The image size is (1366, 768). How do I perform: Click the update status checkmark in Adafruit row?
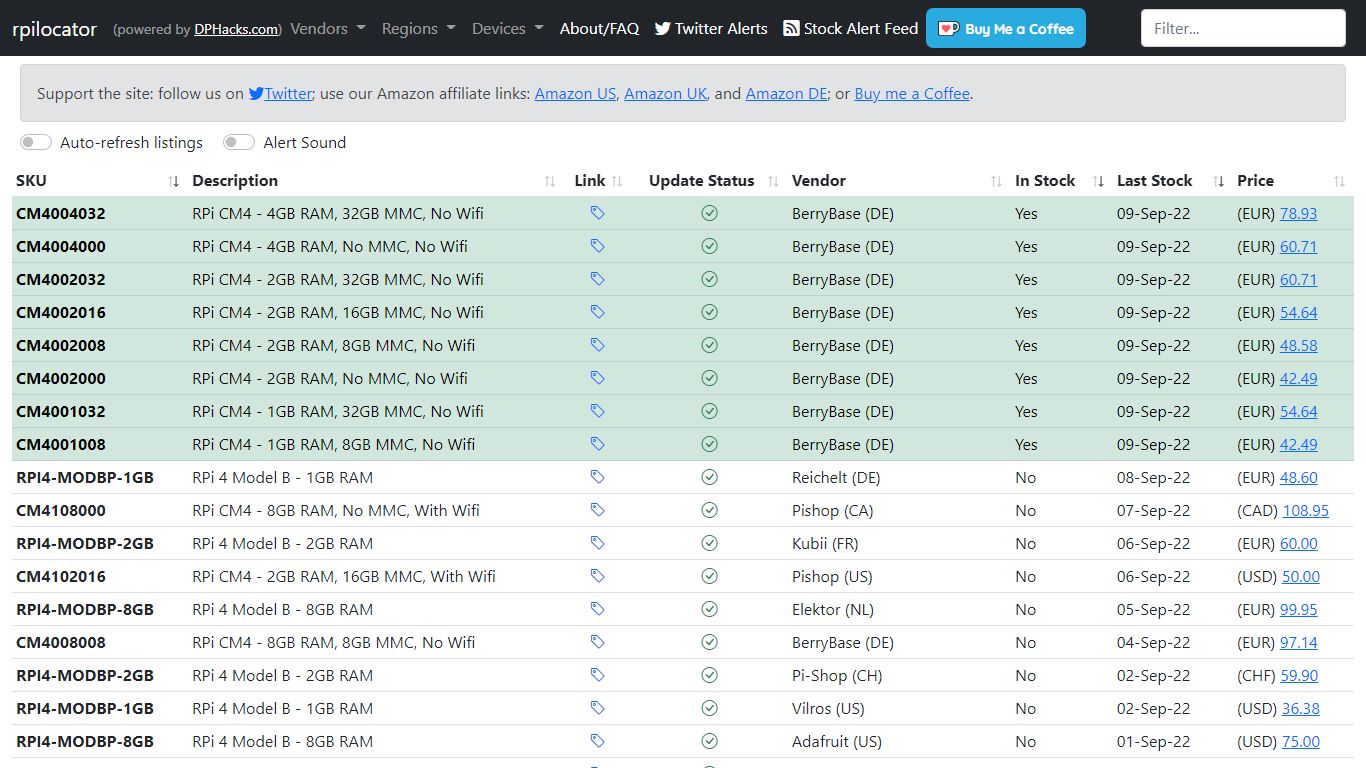(x=709, y=741)
